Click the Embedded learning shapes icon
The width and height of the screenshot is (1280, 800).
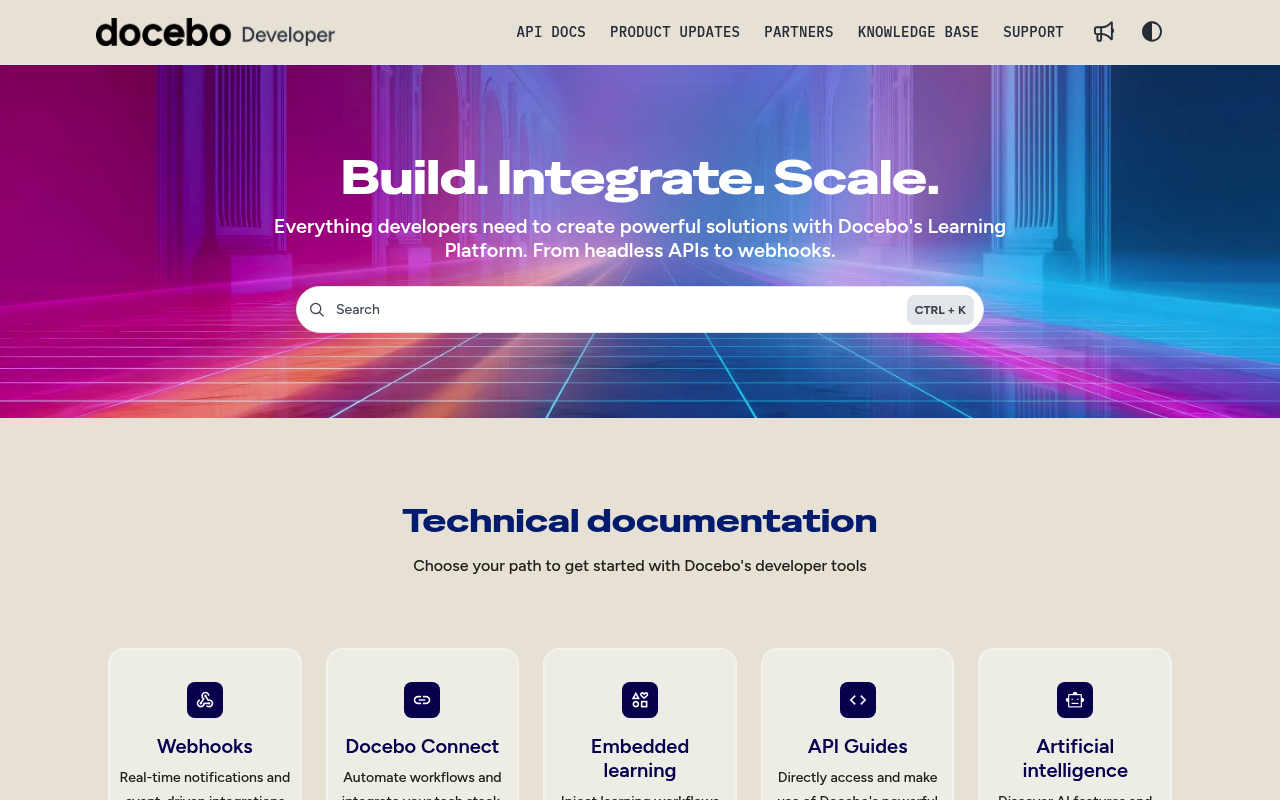pyautogui.click(x=640, y=700)
